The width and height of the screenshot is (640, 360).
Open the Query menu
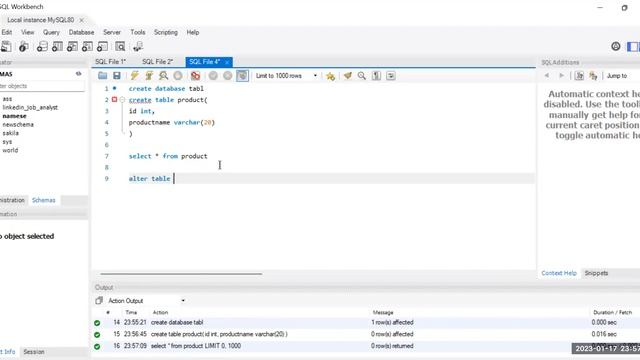coord(51,32)
